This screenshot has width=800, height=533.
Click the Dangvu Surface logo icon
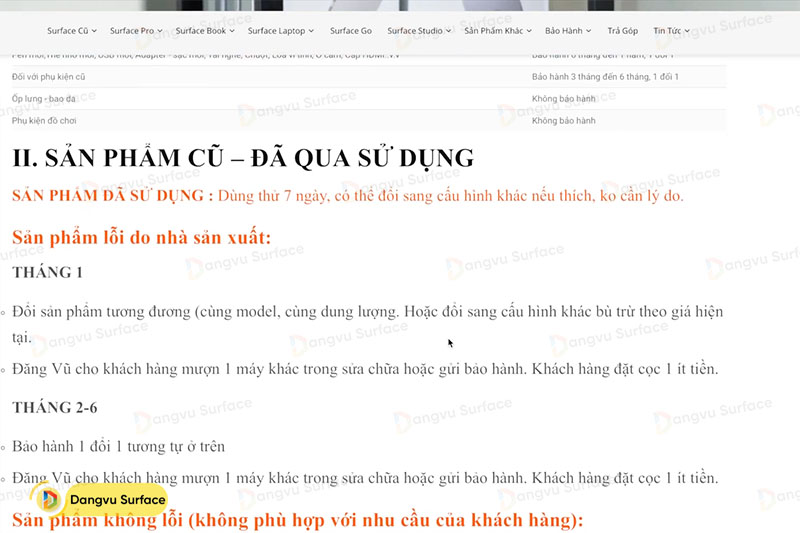tap(49, 499)
